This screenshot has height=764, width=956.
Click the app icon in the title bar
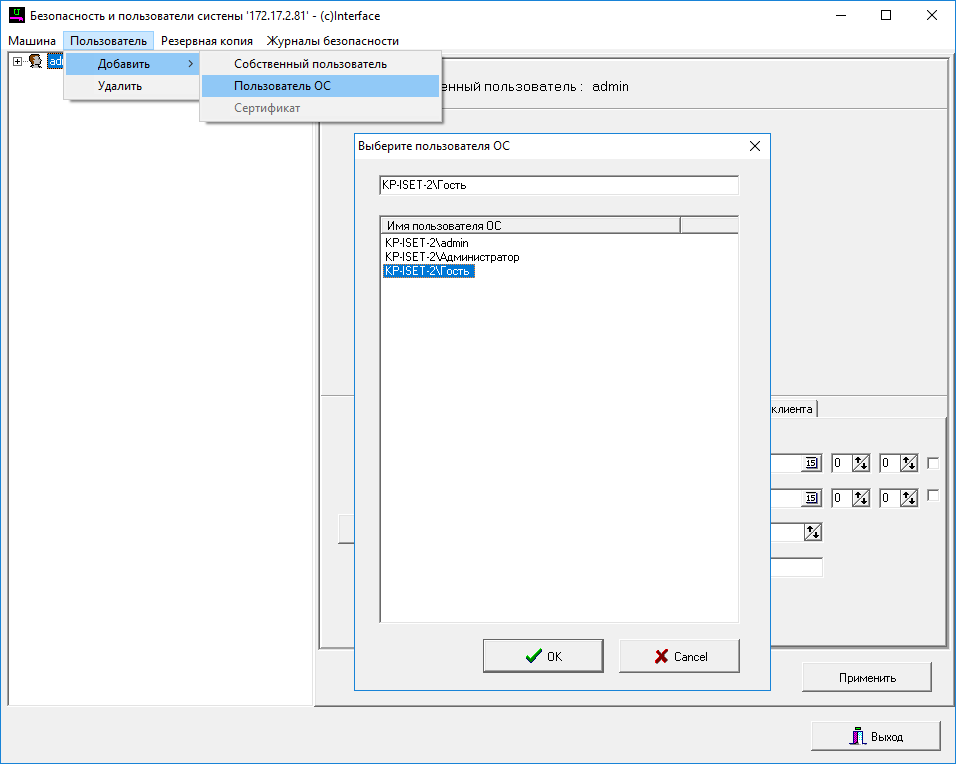(x=15, y=16)
